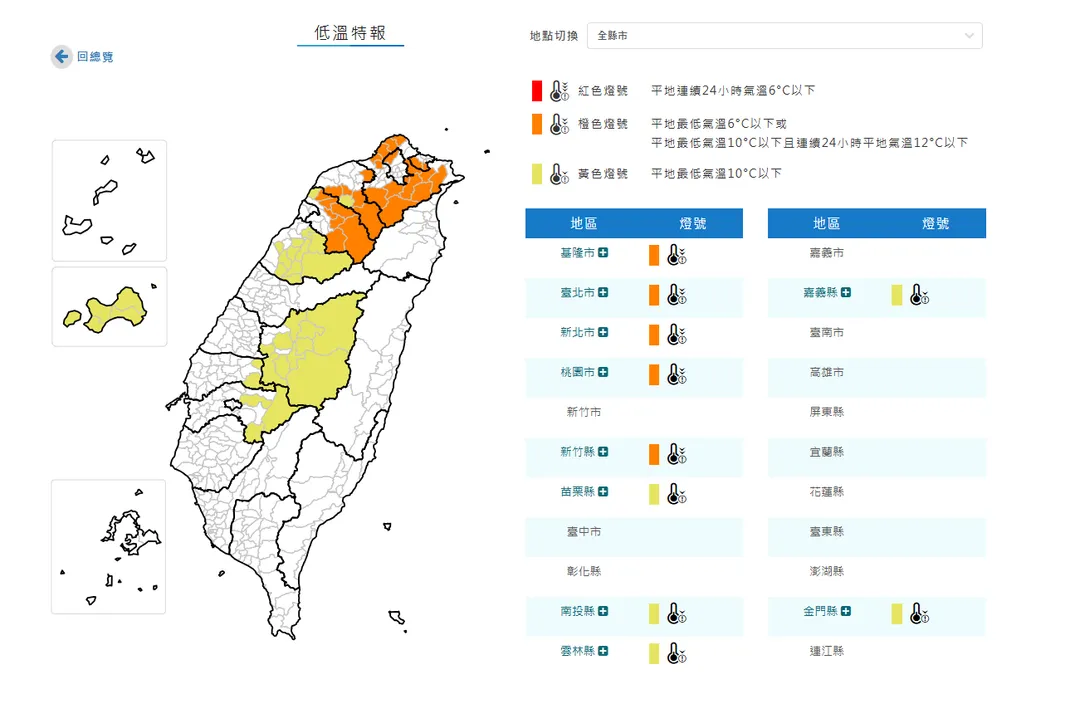
Task: Click the 基隆市 thermometer warning icon
Action: coord(676,255)
